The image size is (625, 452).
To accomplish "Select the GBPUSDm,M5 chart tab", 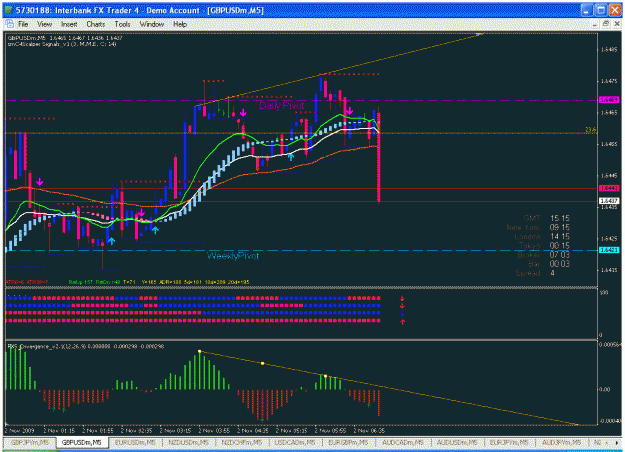I will [x=82, y=442].
